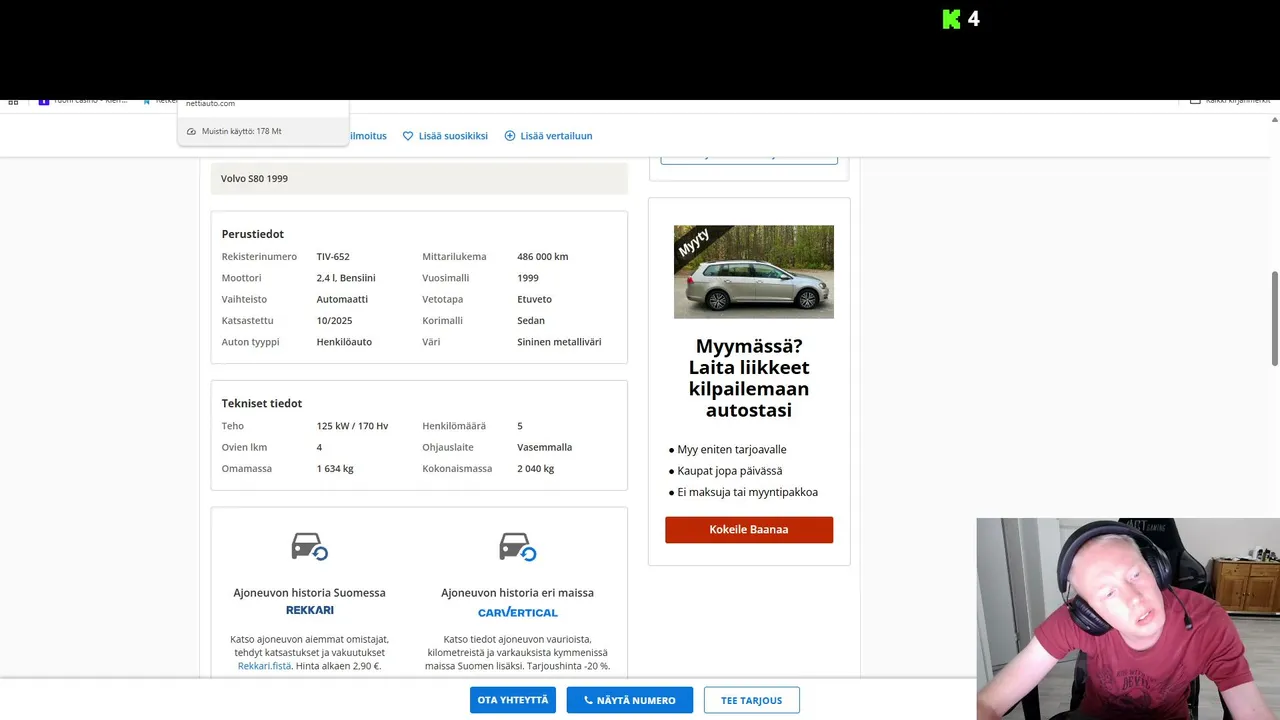
Task: Click the car icon above Ajoneuvon historia Suomessa
Action: tap(309, 547)
